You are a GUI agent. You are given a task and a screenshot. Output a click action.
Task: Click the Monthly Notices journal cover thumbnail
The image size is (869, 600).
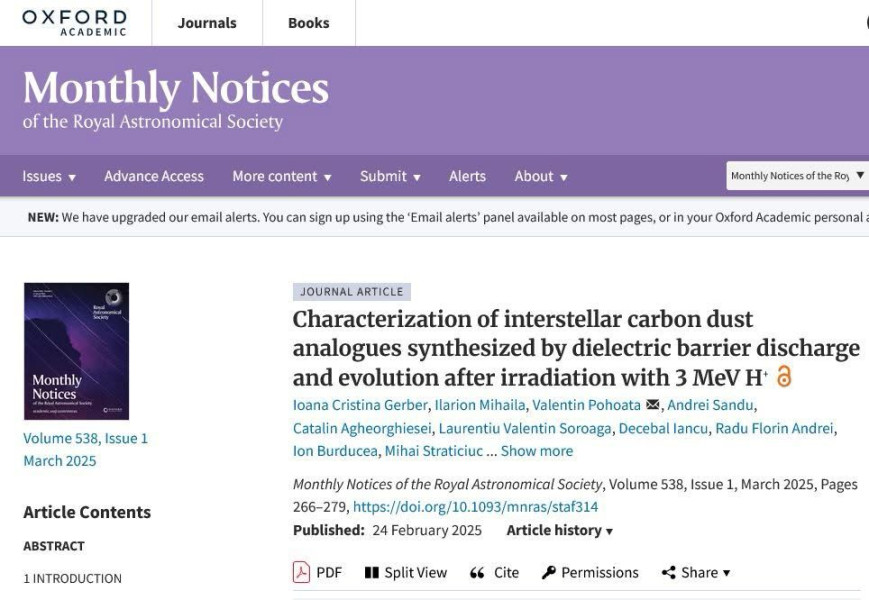[76, 351]
